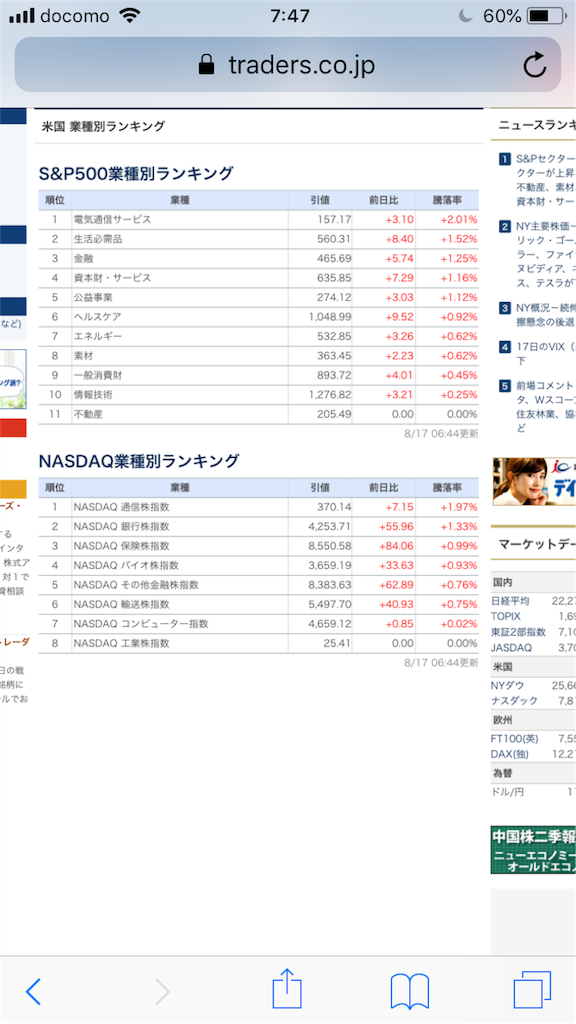576x1024 pixels.
Task: Tap the value 1,276.82 for 情報技術
Action: click(330, 395)
